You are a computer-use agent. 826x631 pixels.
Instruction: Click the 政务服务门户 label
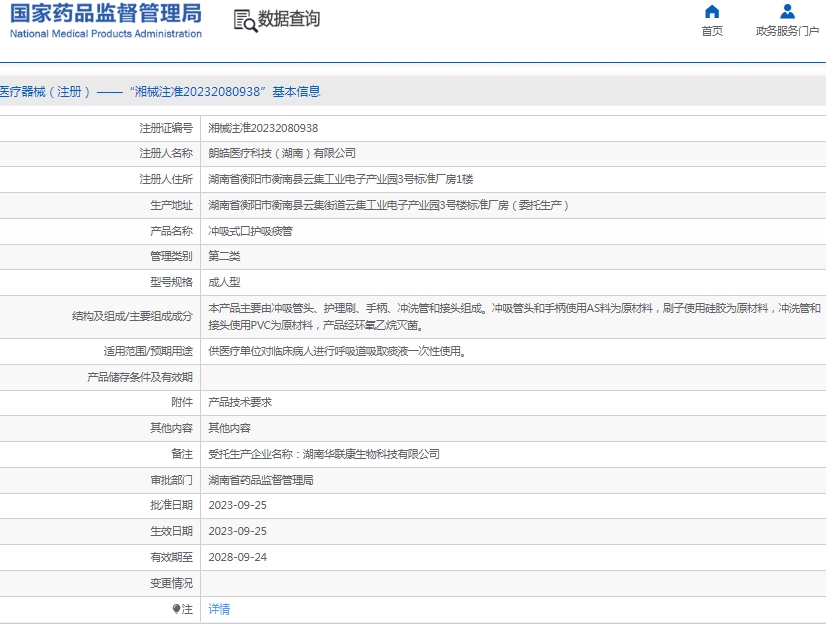coord(787,31)
